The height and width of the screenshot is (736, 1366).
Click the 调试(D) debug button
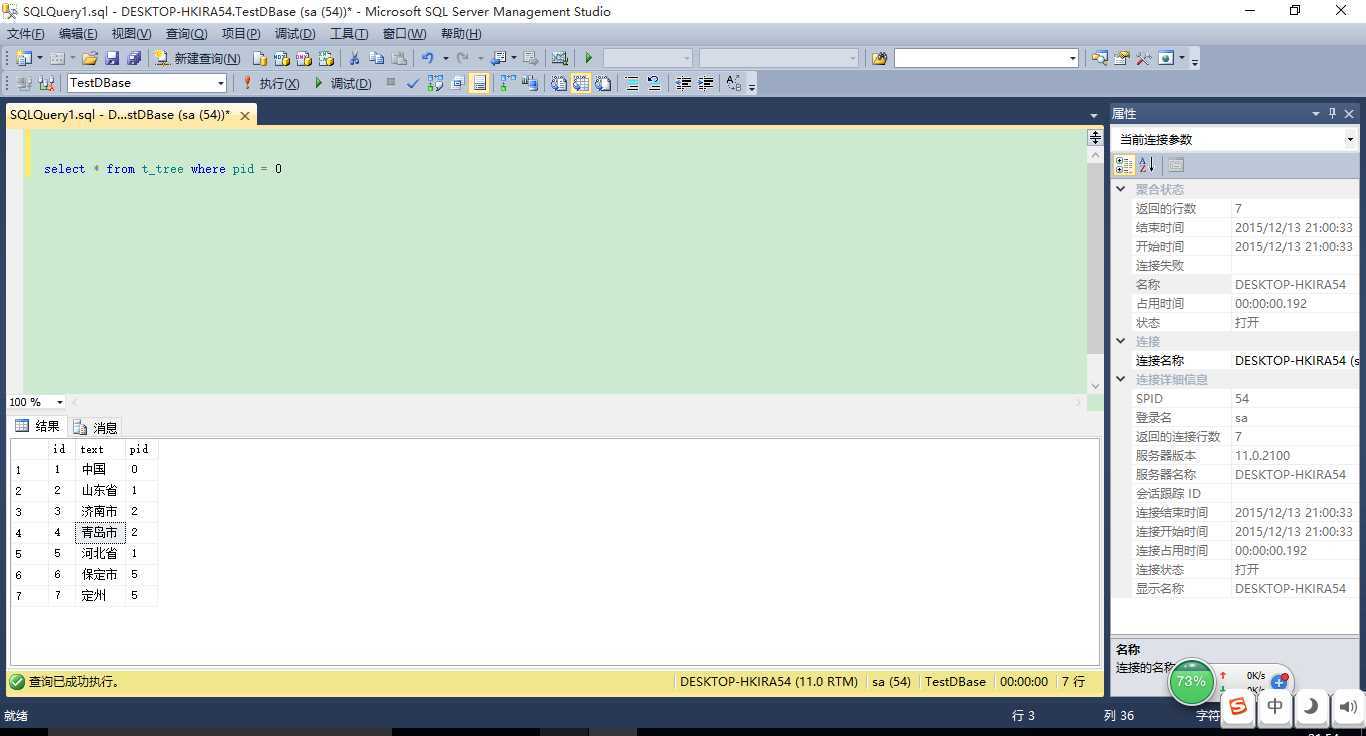(x=342, y=83)
